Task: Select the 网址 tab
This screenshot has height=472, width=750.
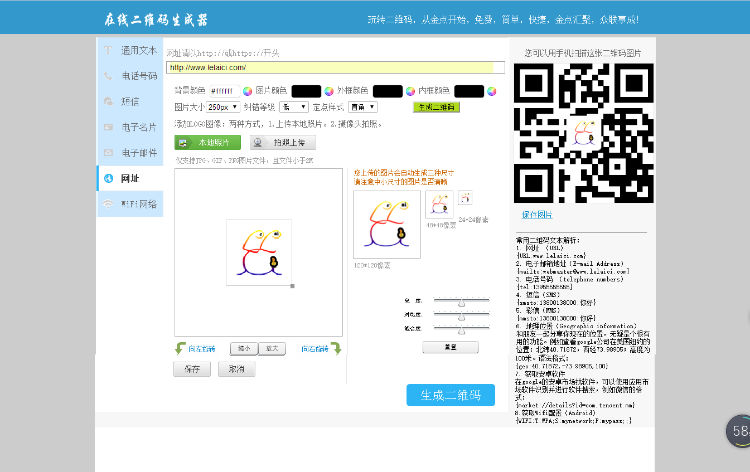Action: click(x=131, y=178)
